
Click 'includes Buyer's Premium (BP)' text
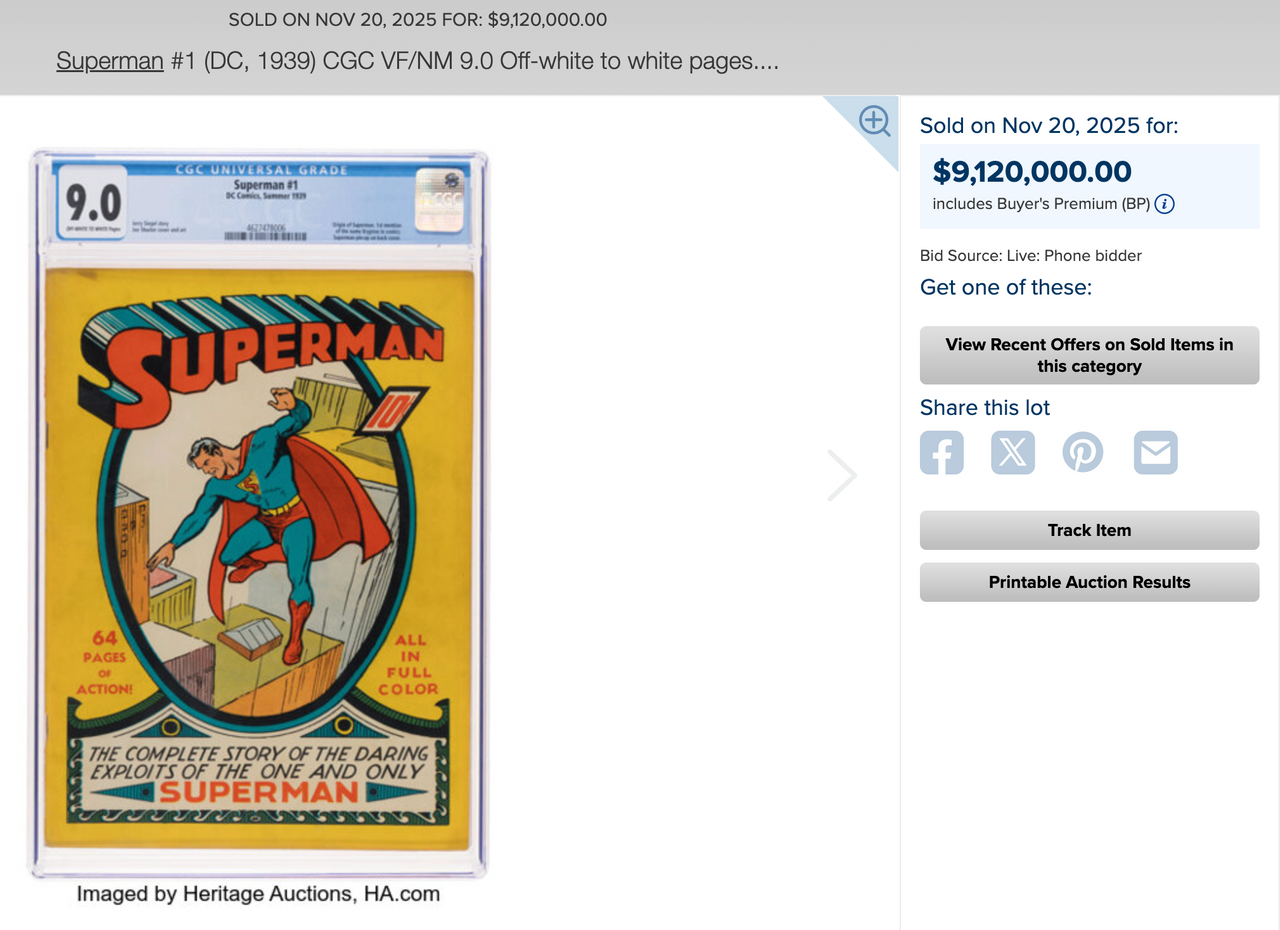tap(1040, 204)
